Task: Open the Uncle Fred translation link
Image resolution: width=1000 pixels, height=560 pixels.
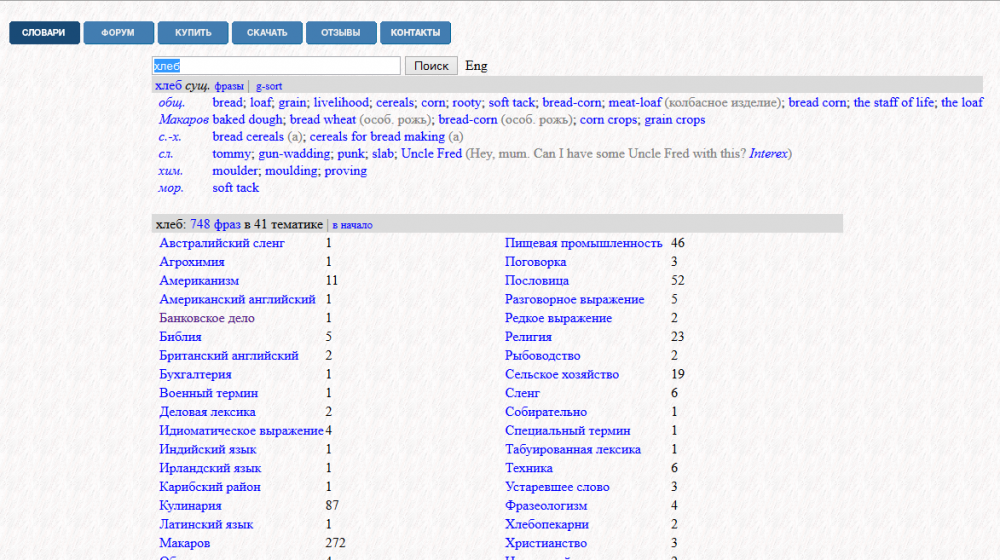Action: pyautogui.click(x=431, y=154)
